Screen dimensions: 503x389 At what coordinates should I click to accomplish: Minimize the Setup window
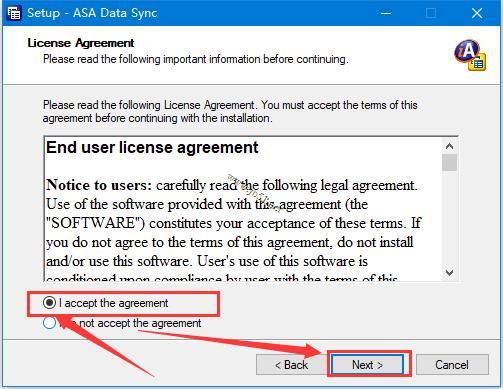(x=386, y=13)
